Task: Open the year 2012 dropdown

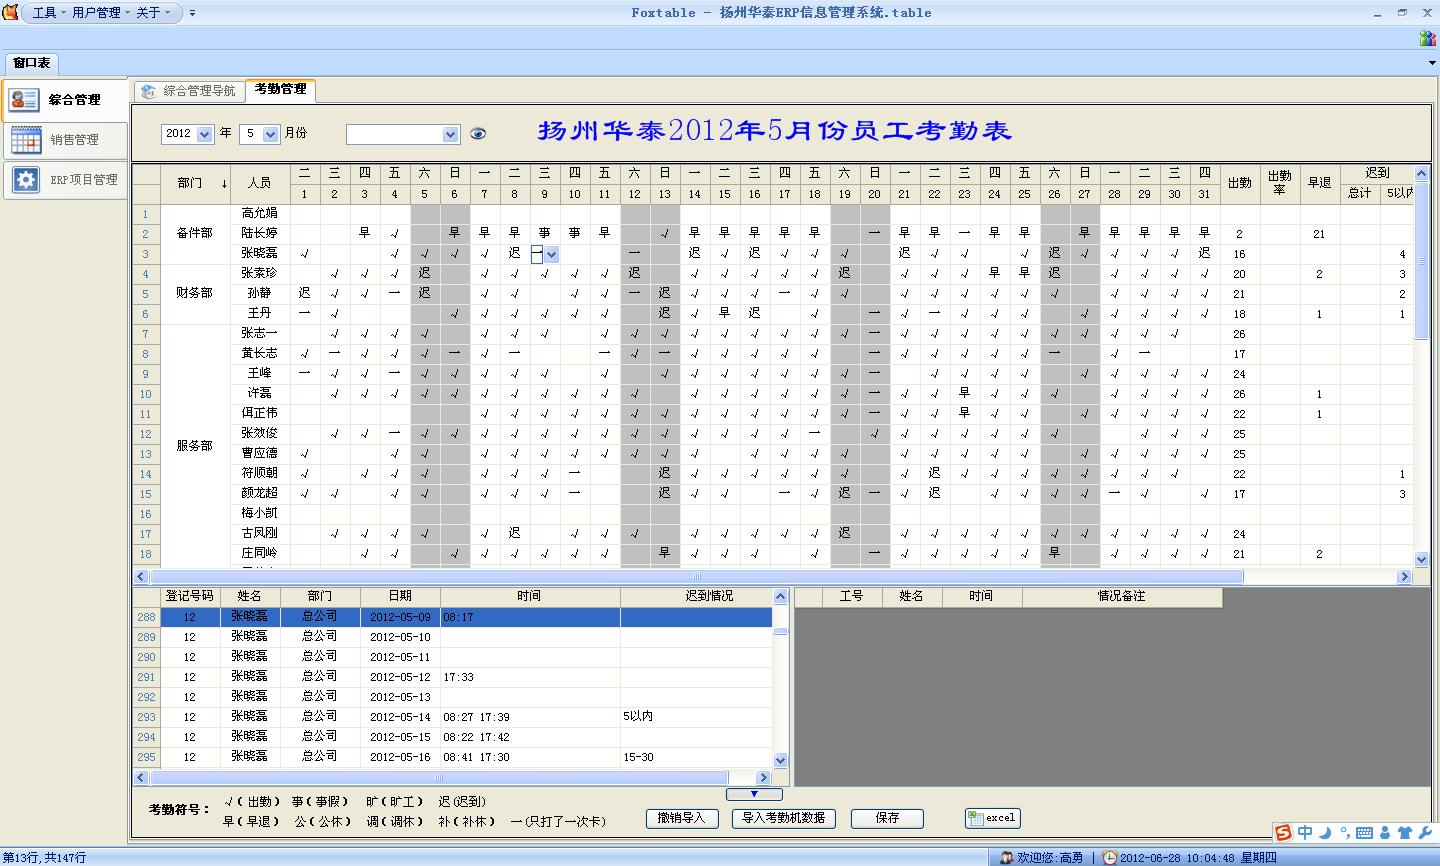Action: [x=204, y=134]
